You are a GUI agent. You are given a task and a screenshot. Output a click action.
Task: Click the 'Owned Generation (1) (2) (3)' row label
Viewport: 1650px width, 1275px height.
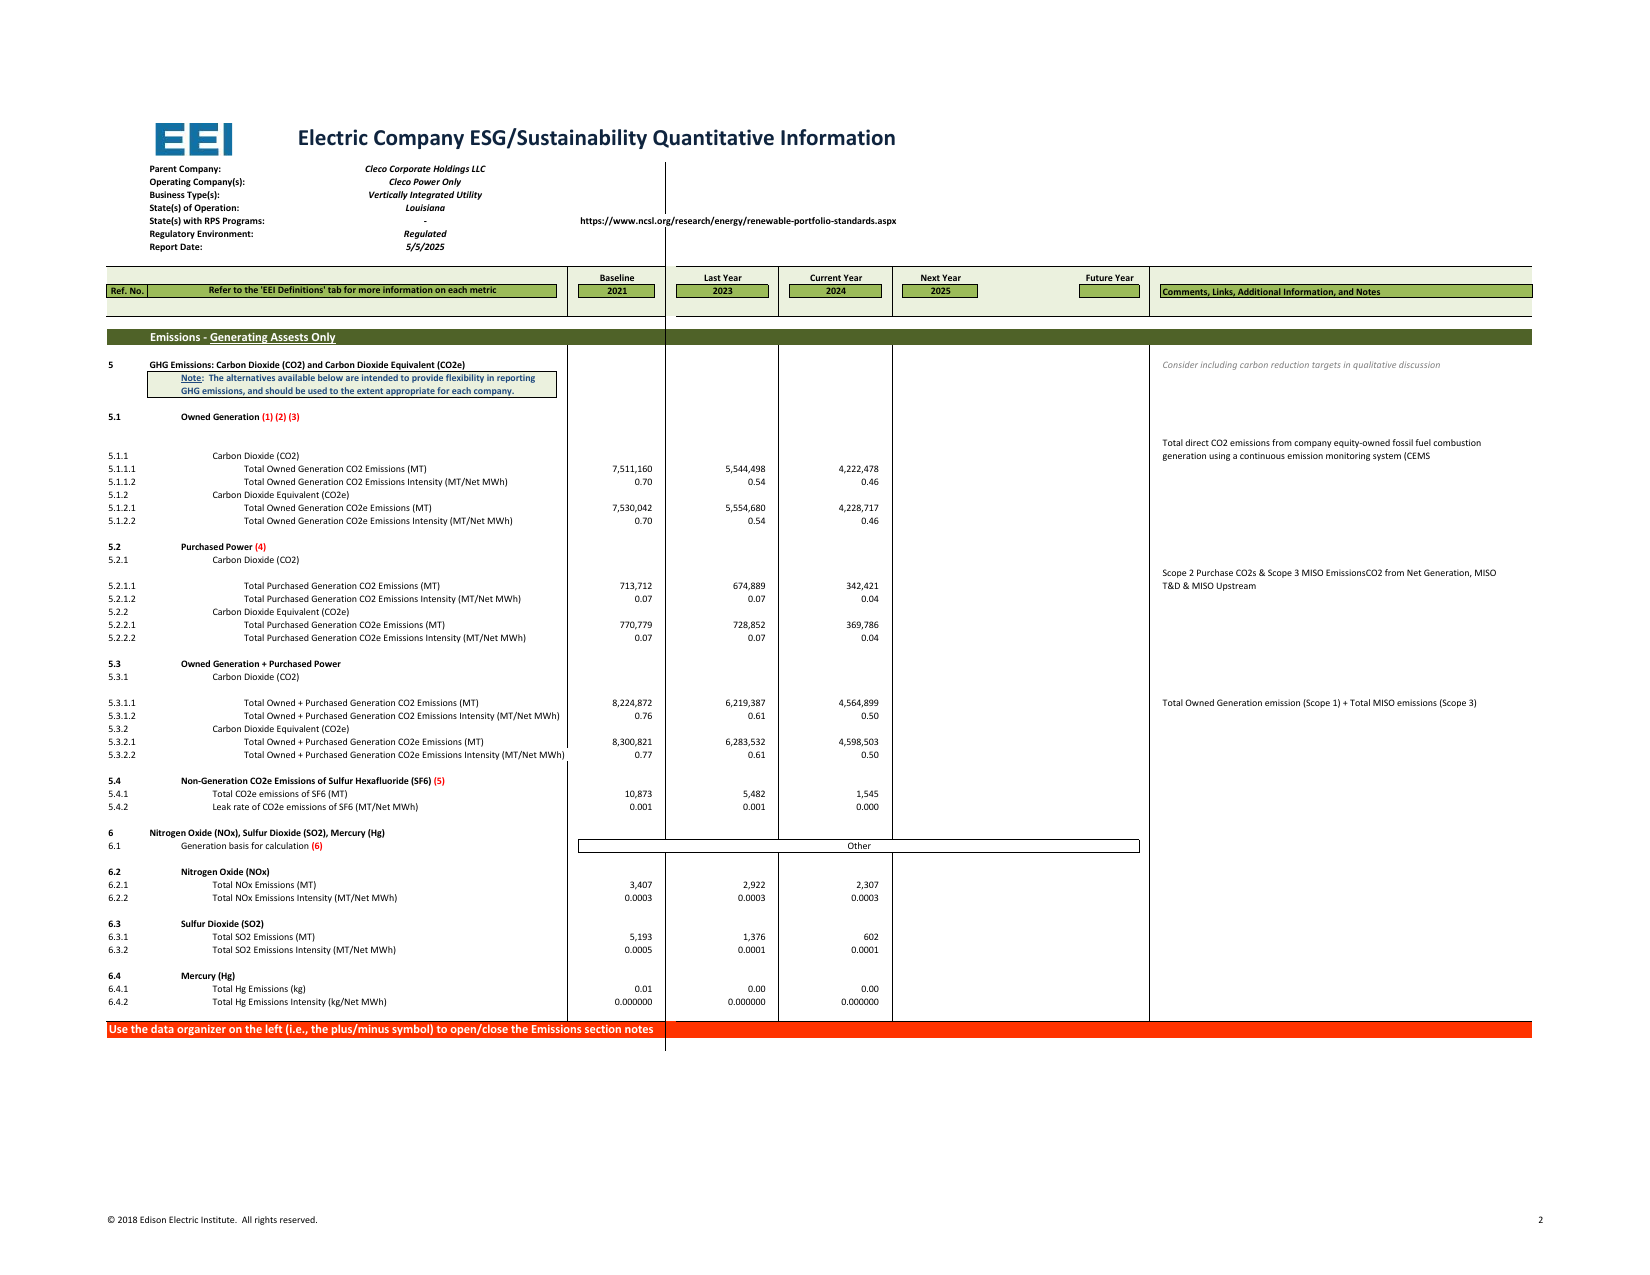point(240,417)
